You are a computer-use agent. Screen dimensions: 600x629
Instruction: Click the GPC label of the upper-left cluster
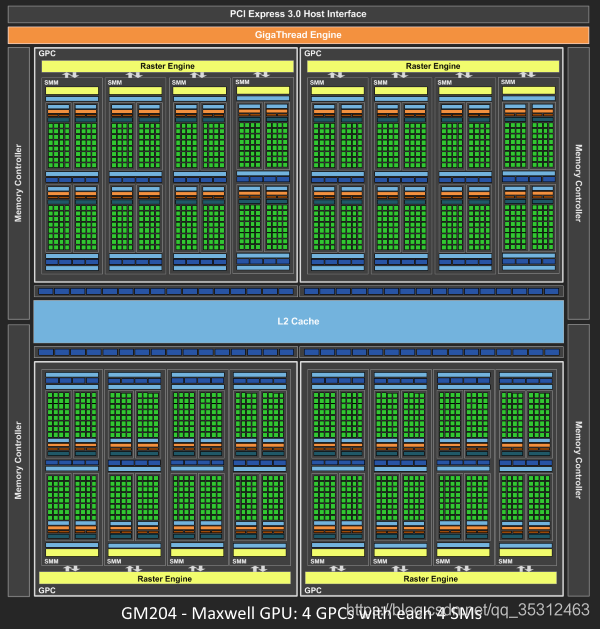pyautogui.click(x=47, y=53)
